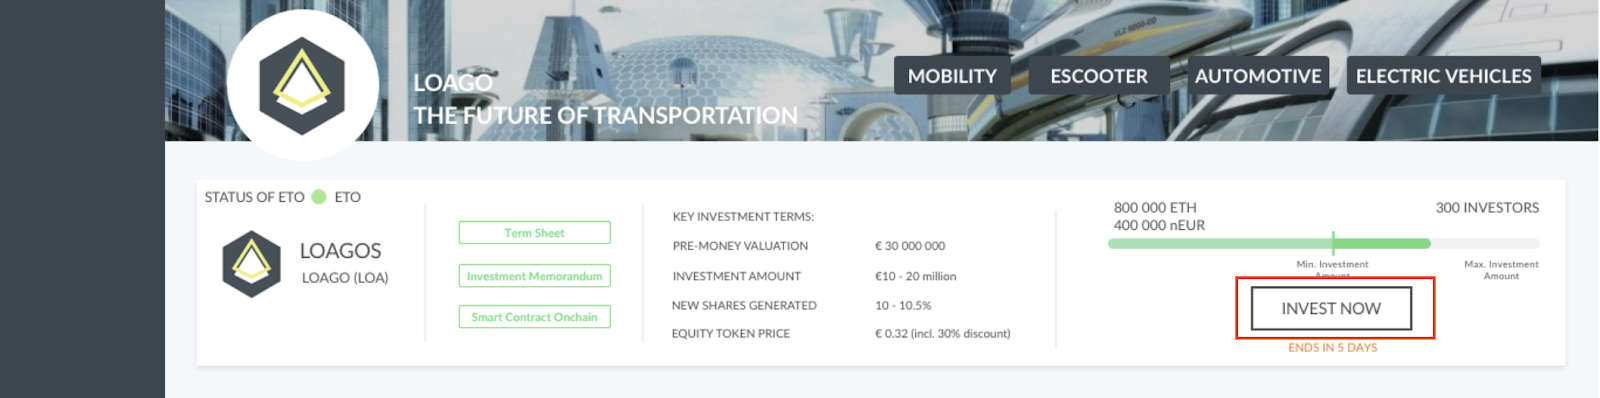The height and width of the screenshot is (398, 1600).
Task: Click the Max. Investment Amount label
Action: (1501, 270)
